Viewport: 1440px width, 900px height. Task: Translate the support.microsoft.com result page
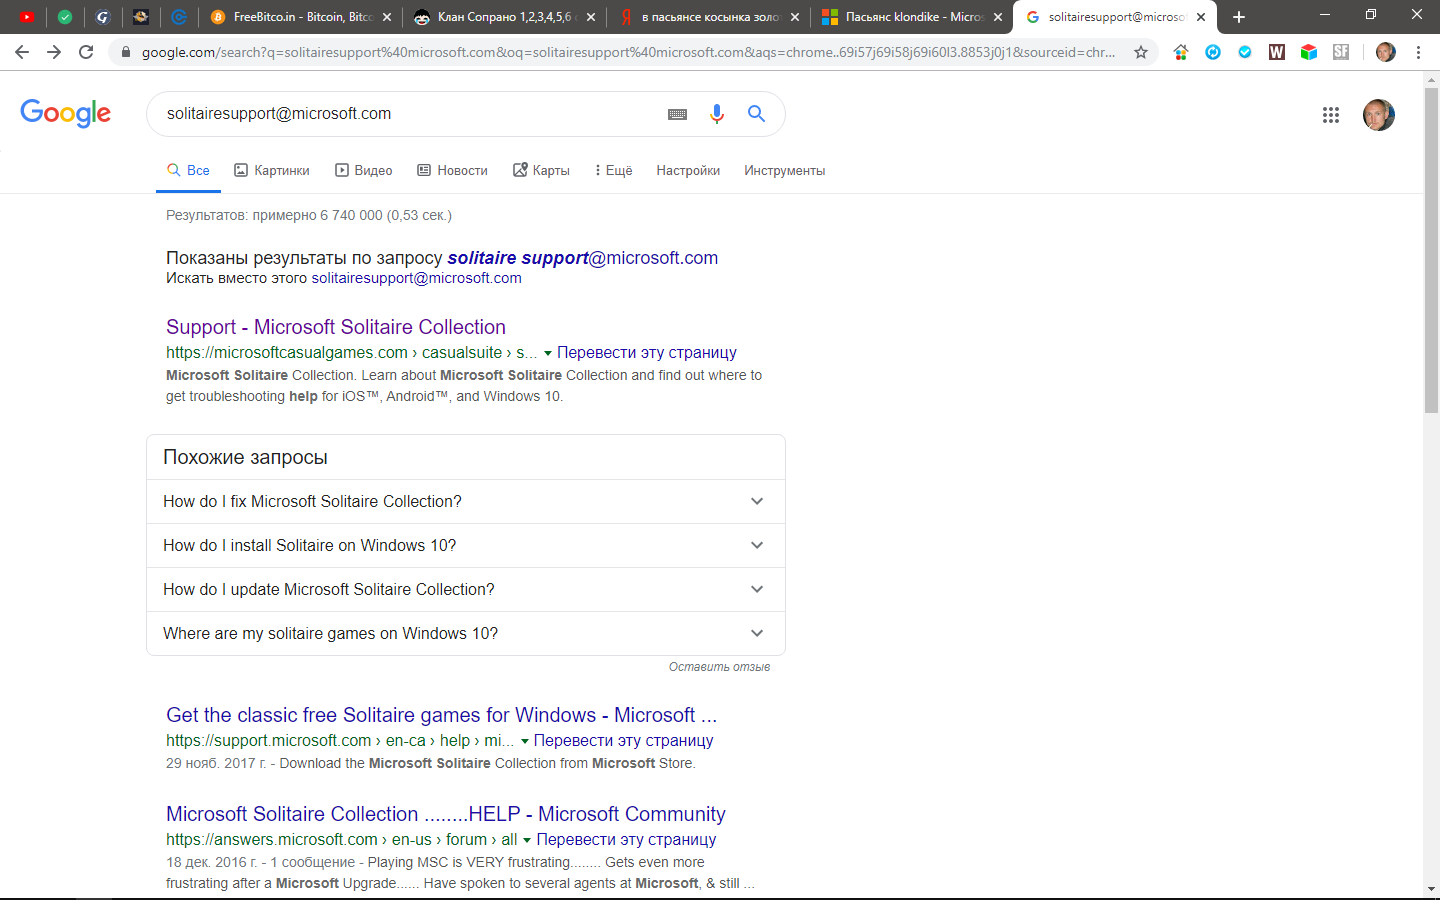624,740
